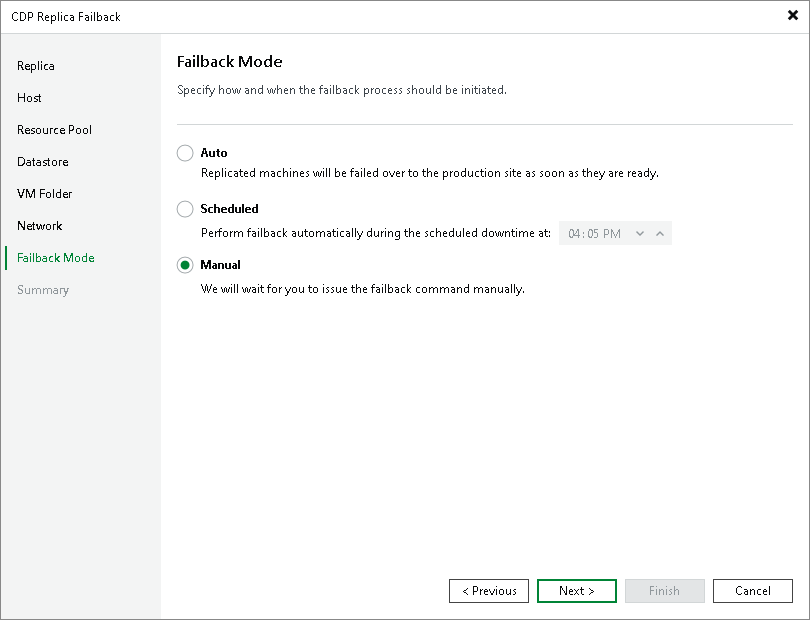Go back with the Previous button
The image size is (810, 620).
(488, 590)
